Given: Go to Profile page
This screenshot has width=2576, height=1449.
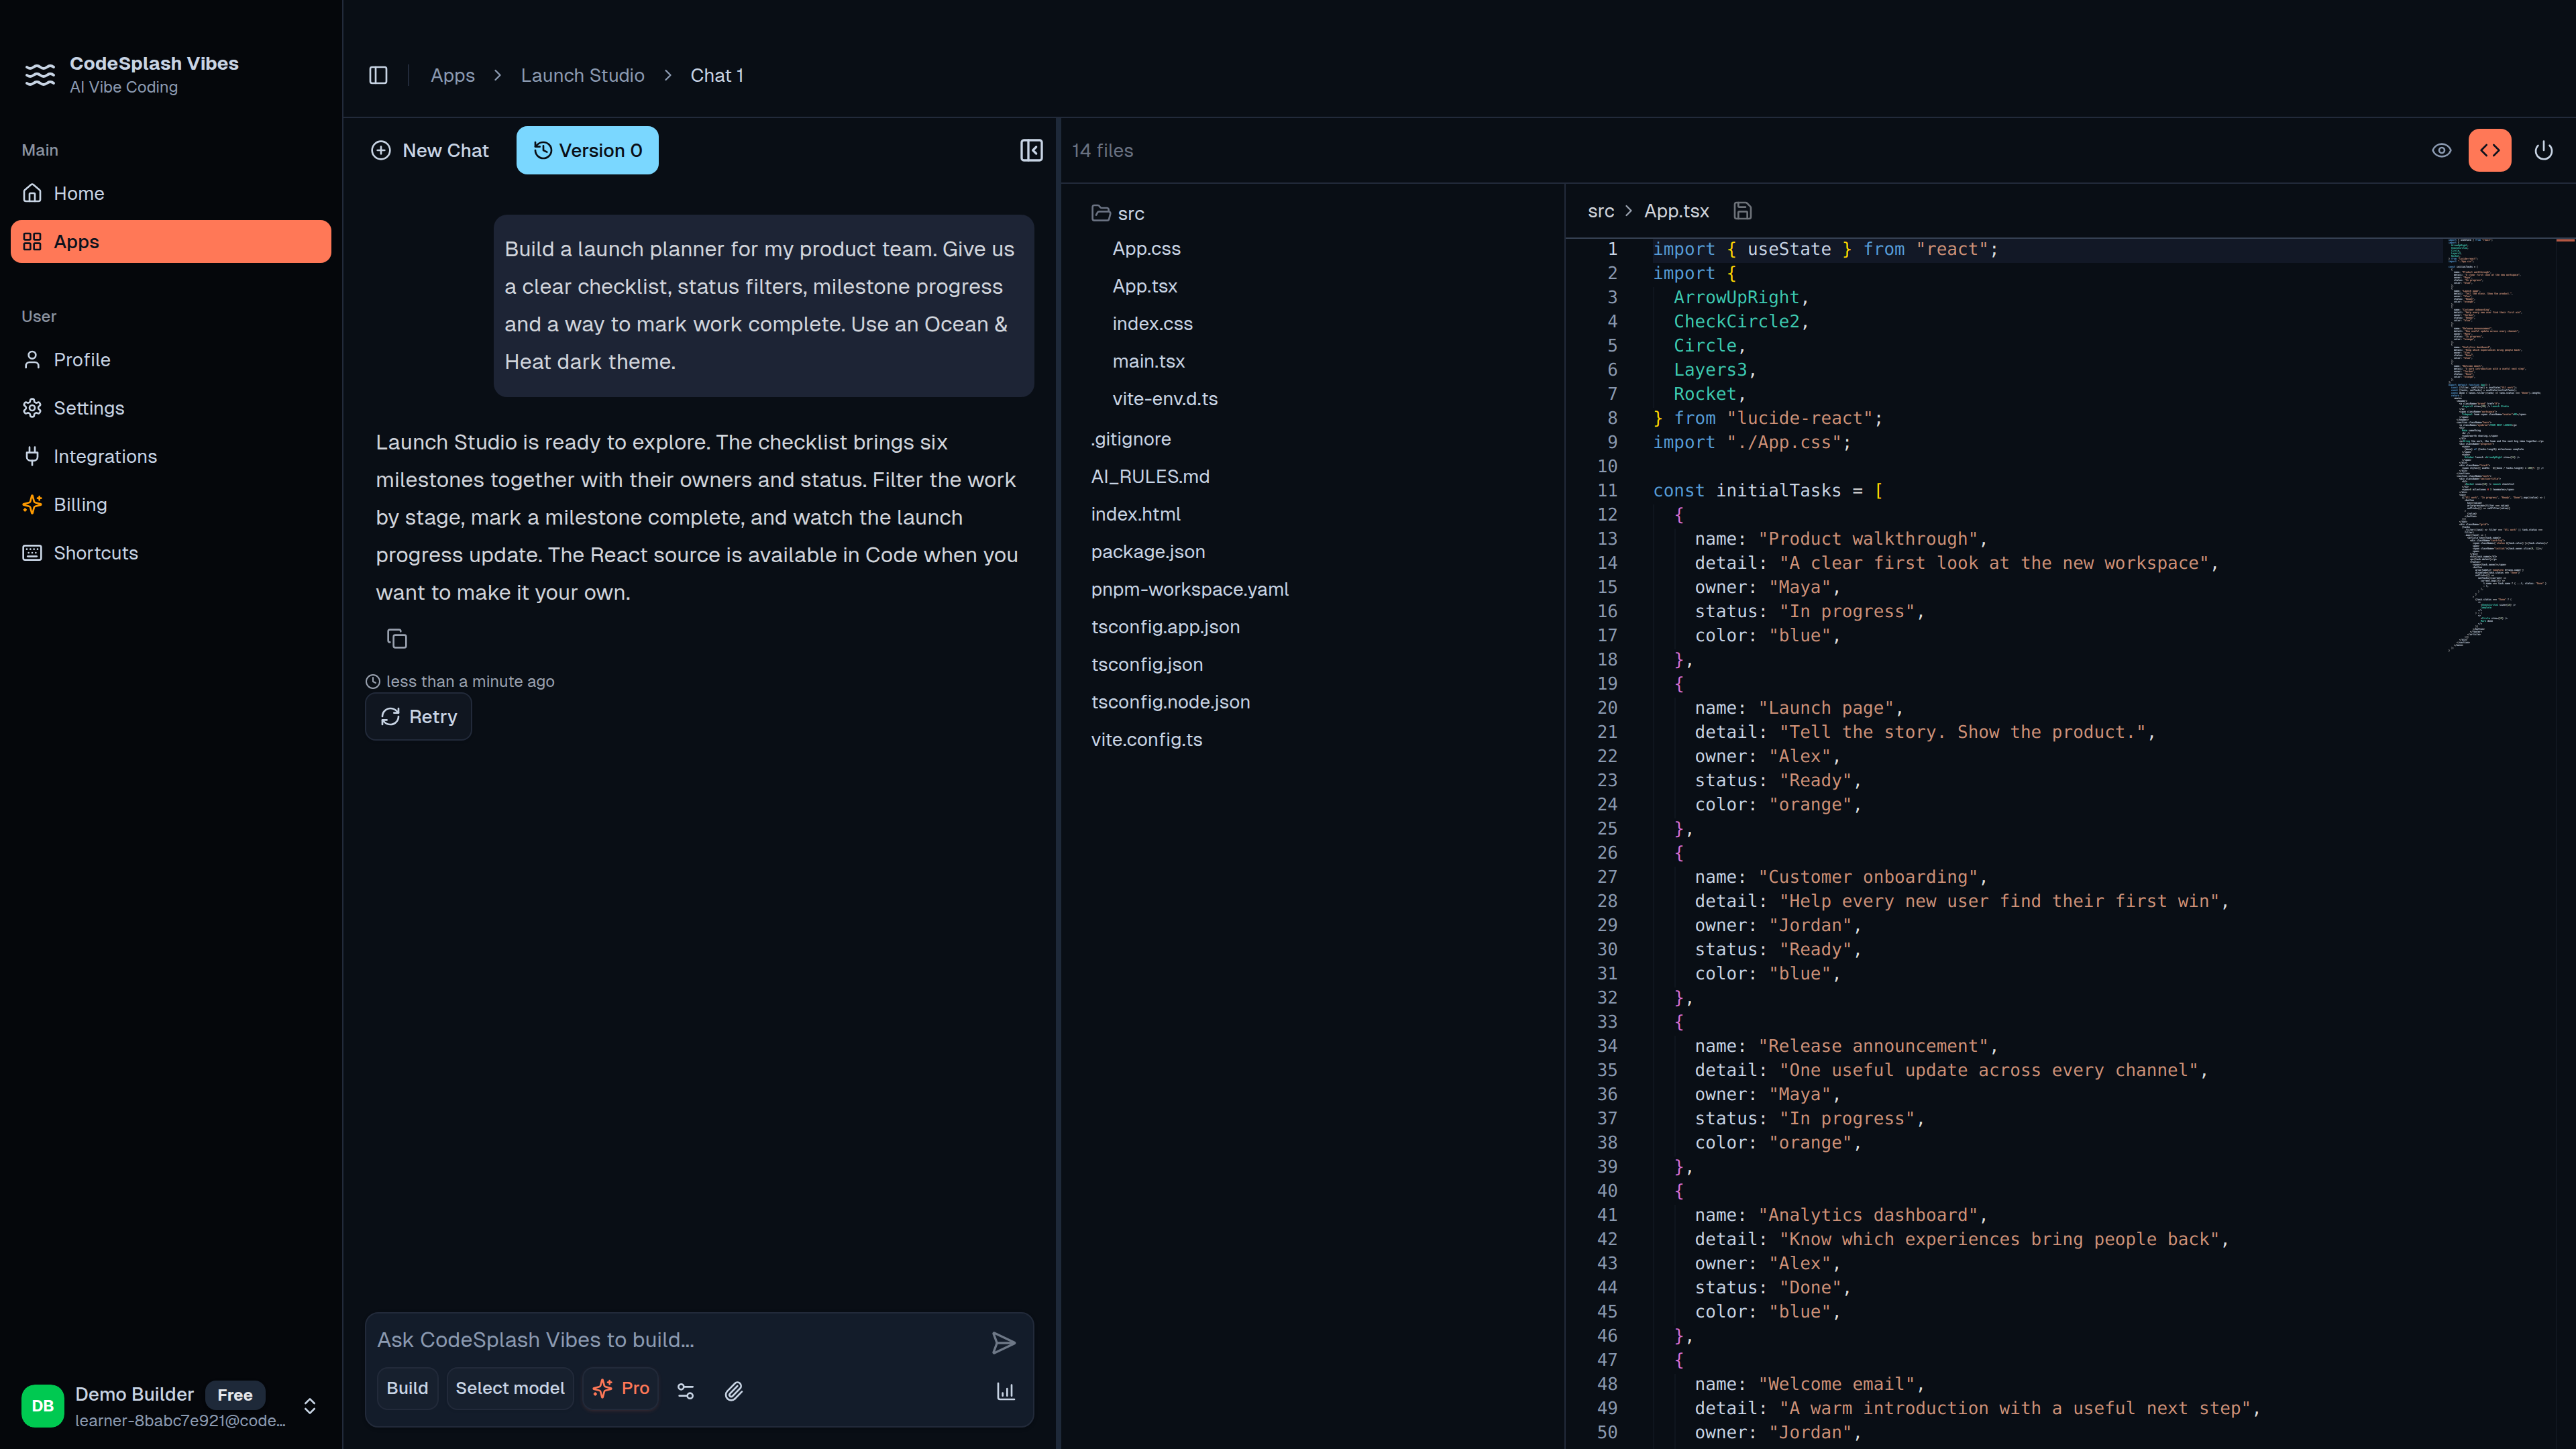Looking at the screenshot, I should coord(171,359).
